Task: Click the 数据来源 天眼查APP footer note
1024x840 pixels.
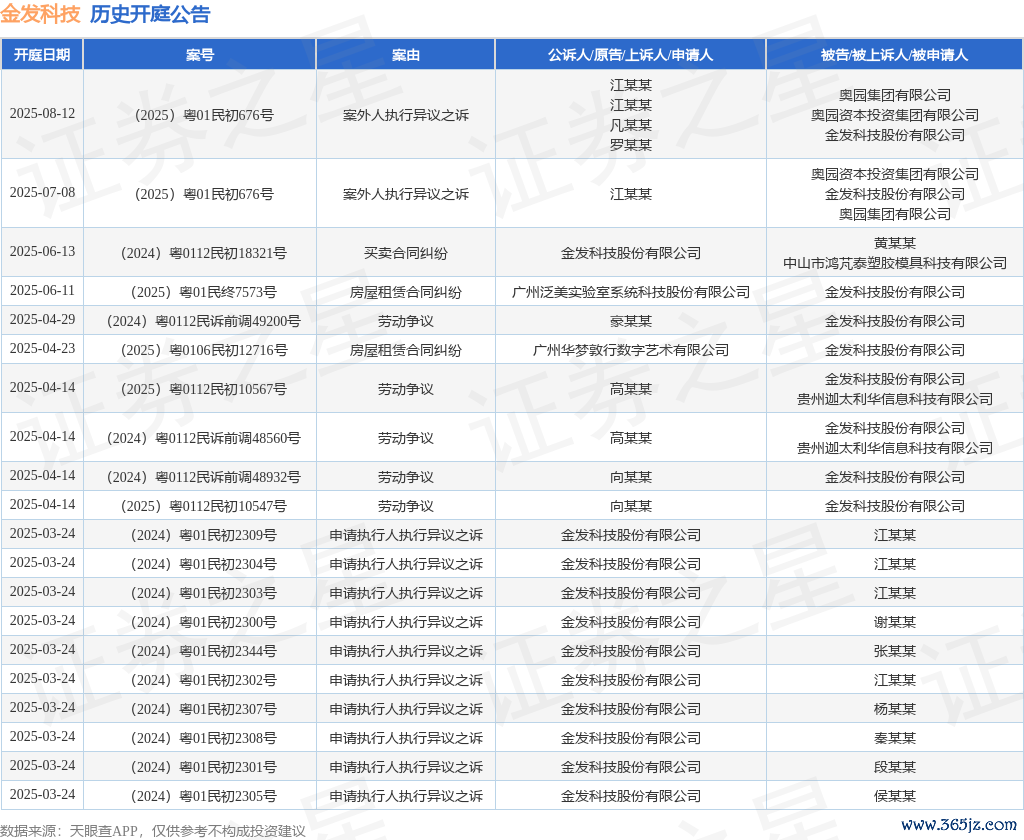Action: pos(152,831)
